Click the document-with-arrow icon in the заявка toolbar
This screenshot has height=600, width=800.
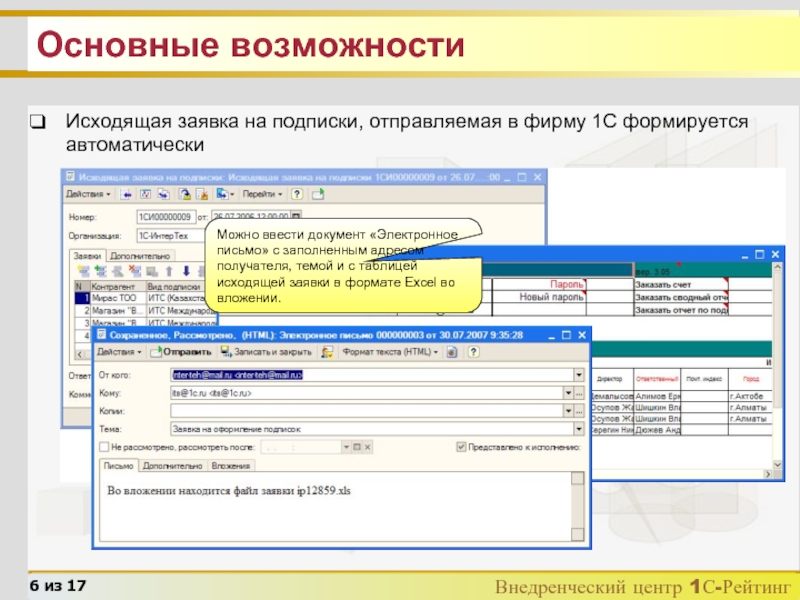pos(184,194)
